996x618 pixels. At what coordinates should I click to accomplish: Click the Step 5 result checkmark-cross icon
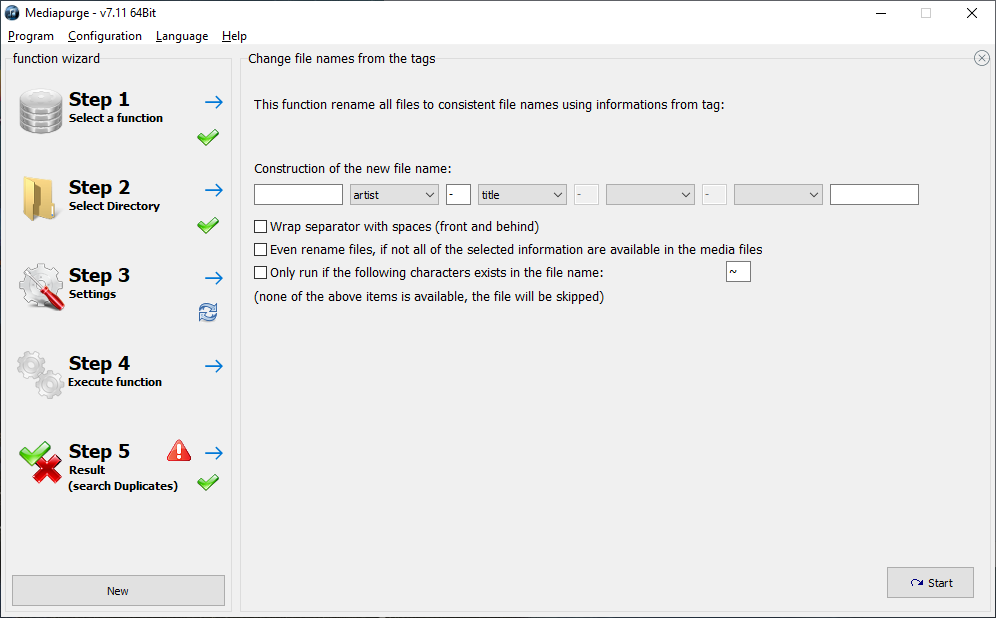41,462
